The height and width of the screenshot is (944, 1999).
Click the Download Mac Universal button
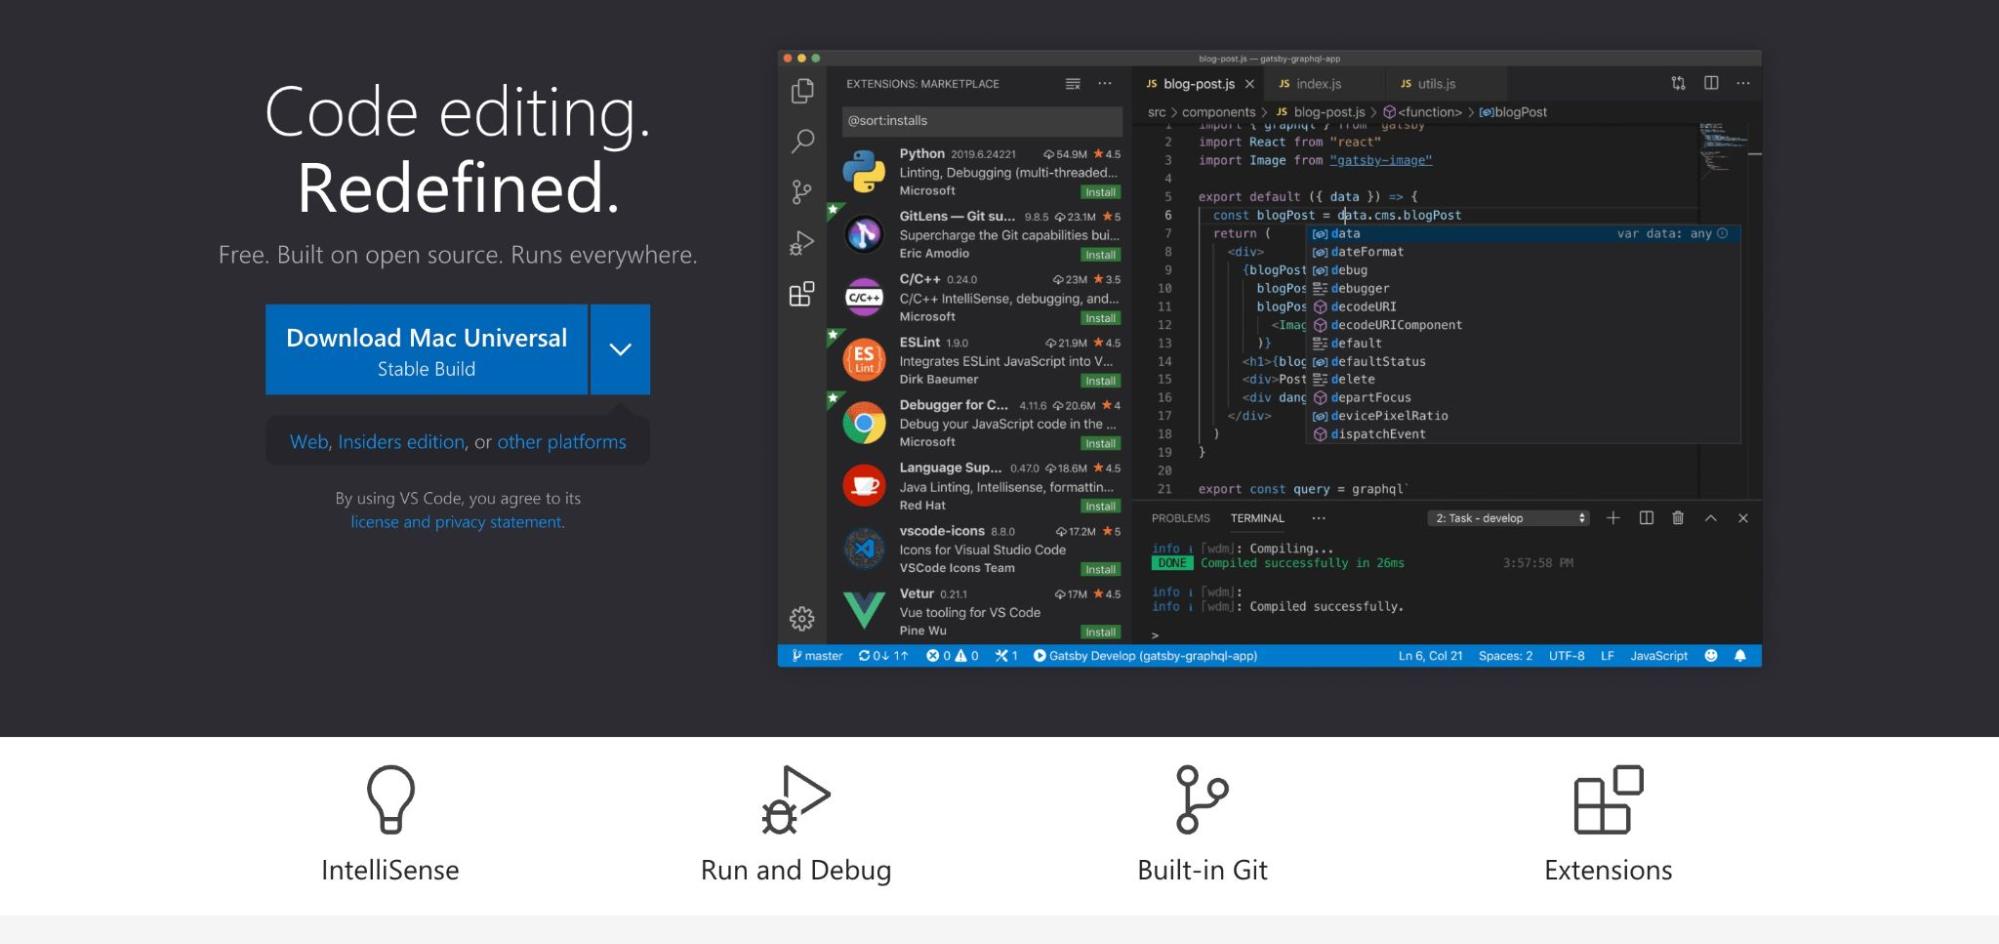(x=426, y=349)
